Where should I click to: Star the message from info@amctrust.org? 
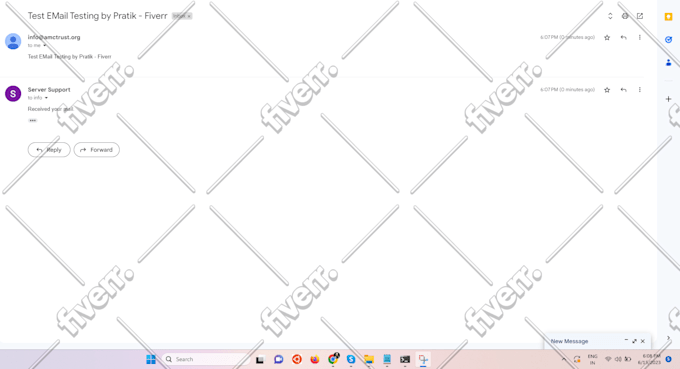pos(607,38)
